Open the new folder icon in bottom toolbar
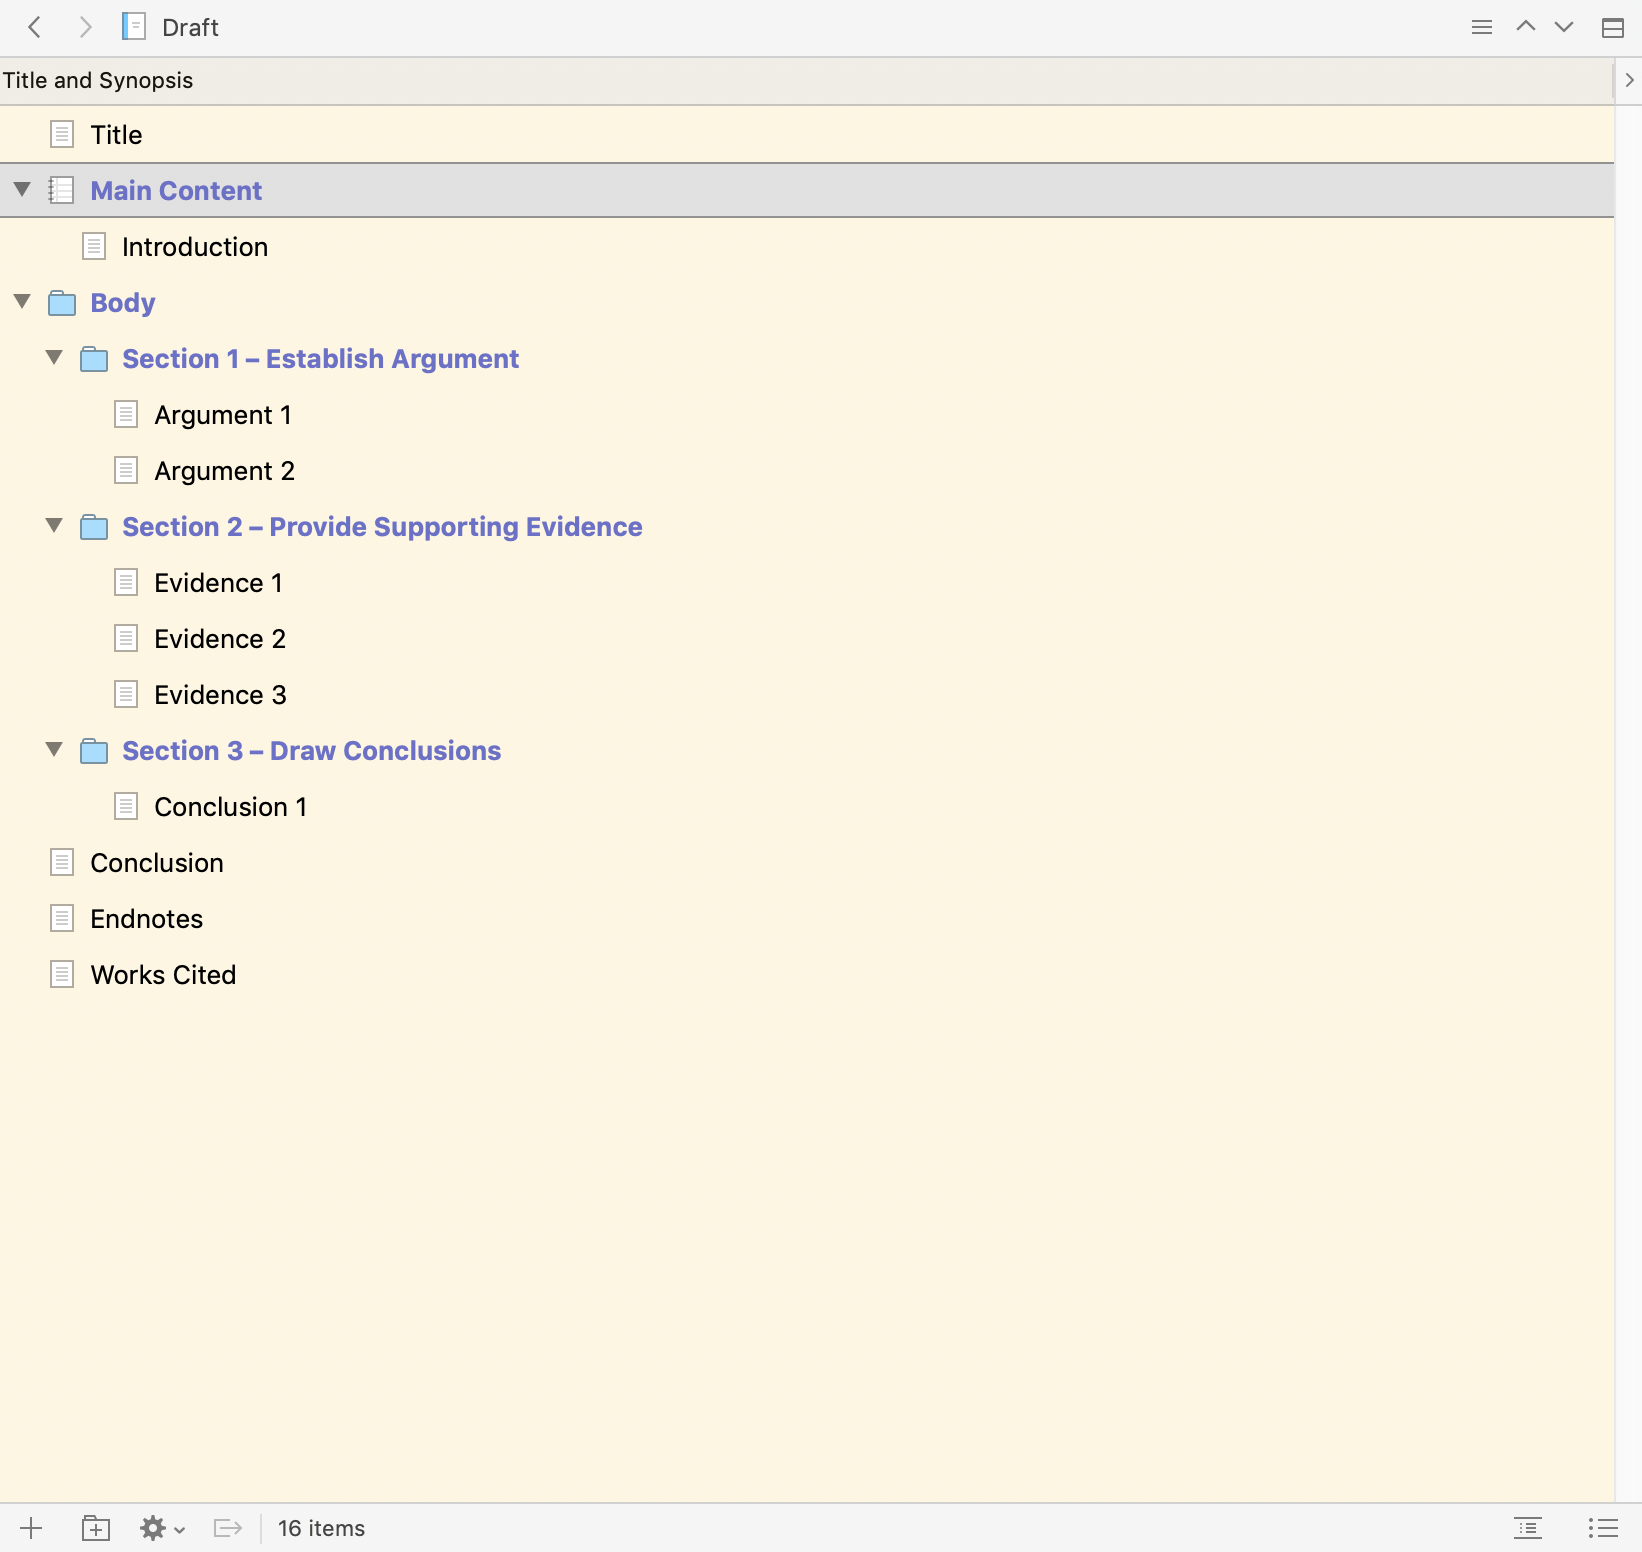Viewport: 1642px width, 1552px height. (x=95, y=1528)
